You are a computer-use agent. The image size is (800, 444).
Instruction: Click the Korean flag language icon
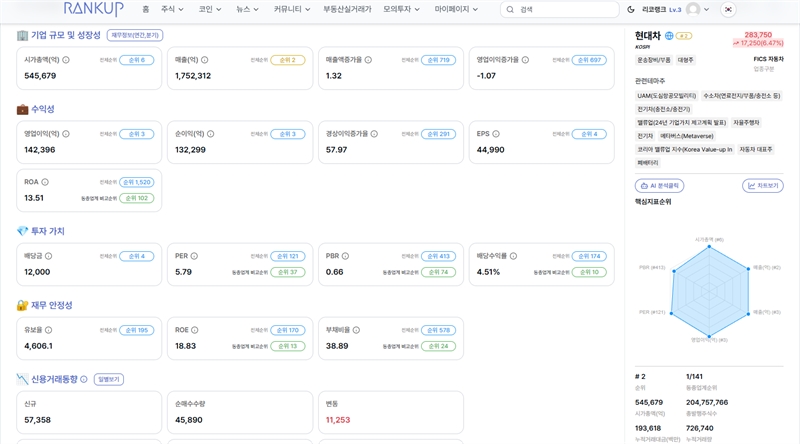(x=727, y=9)
